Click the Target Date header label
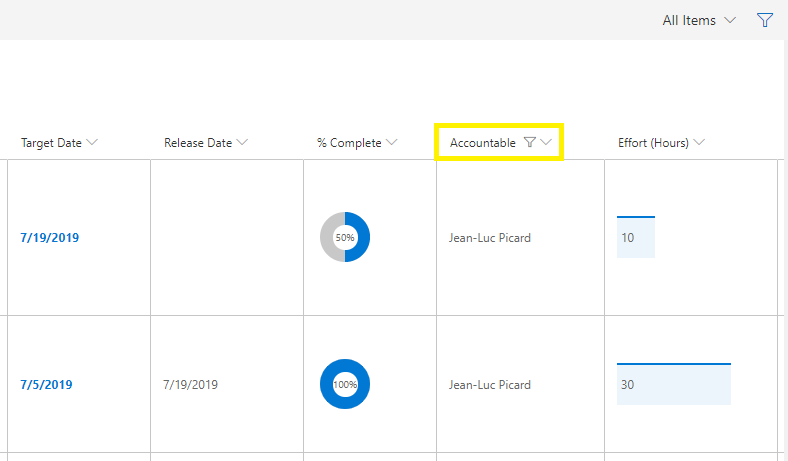 51,143
